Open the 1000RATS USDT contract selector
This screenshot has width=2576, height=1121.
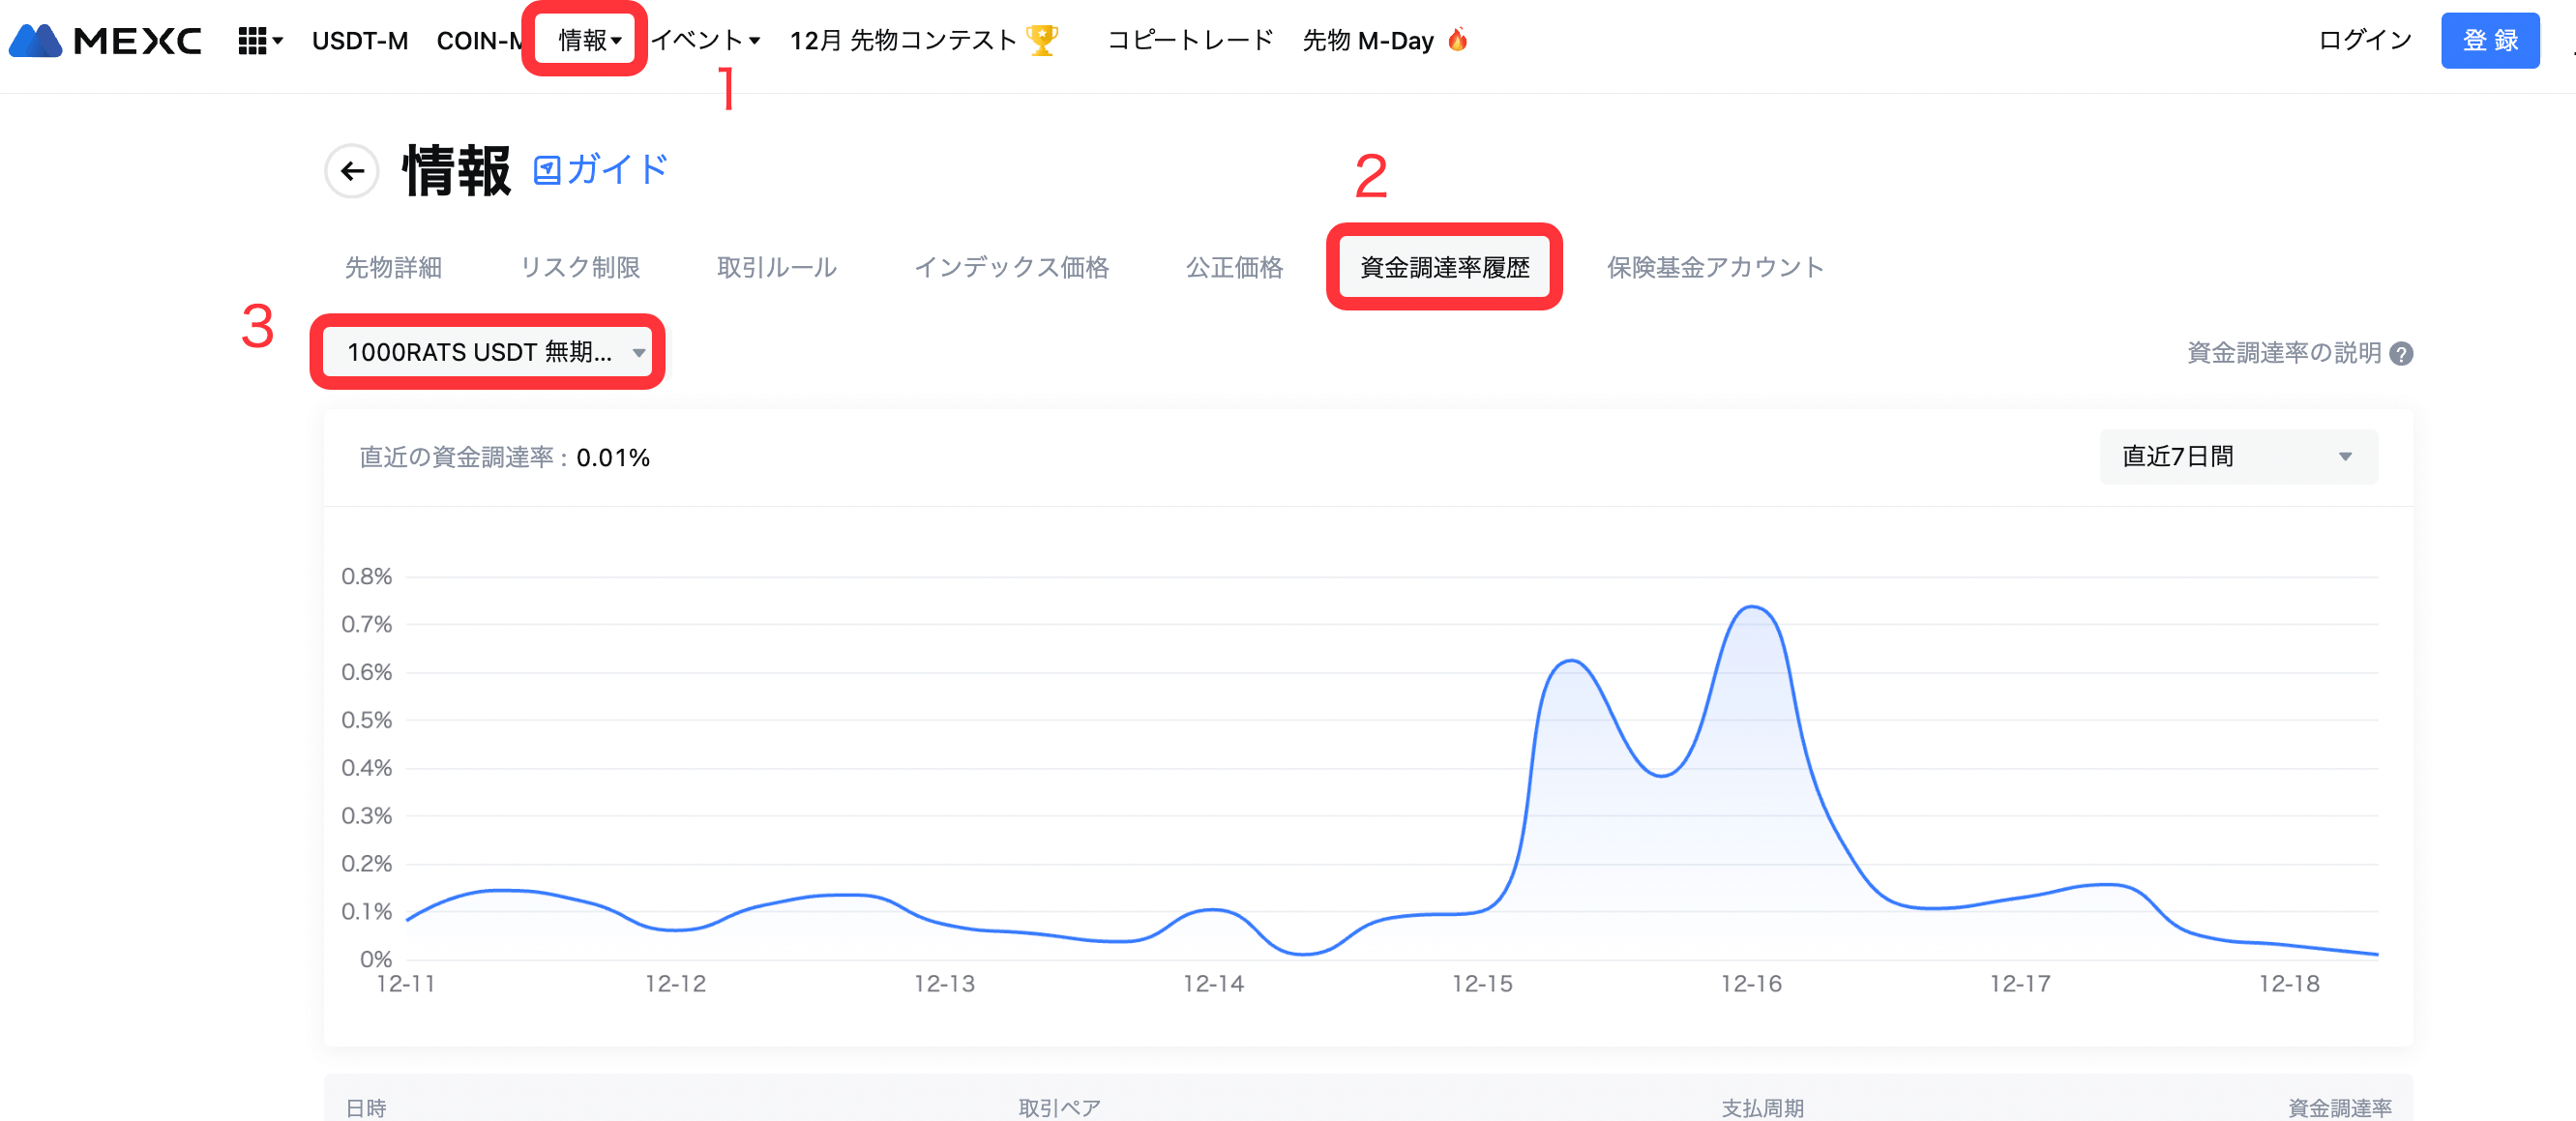[487, 352]
